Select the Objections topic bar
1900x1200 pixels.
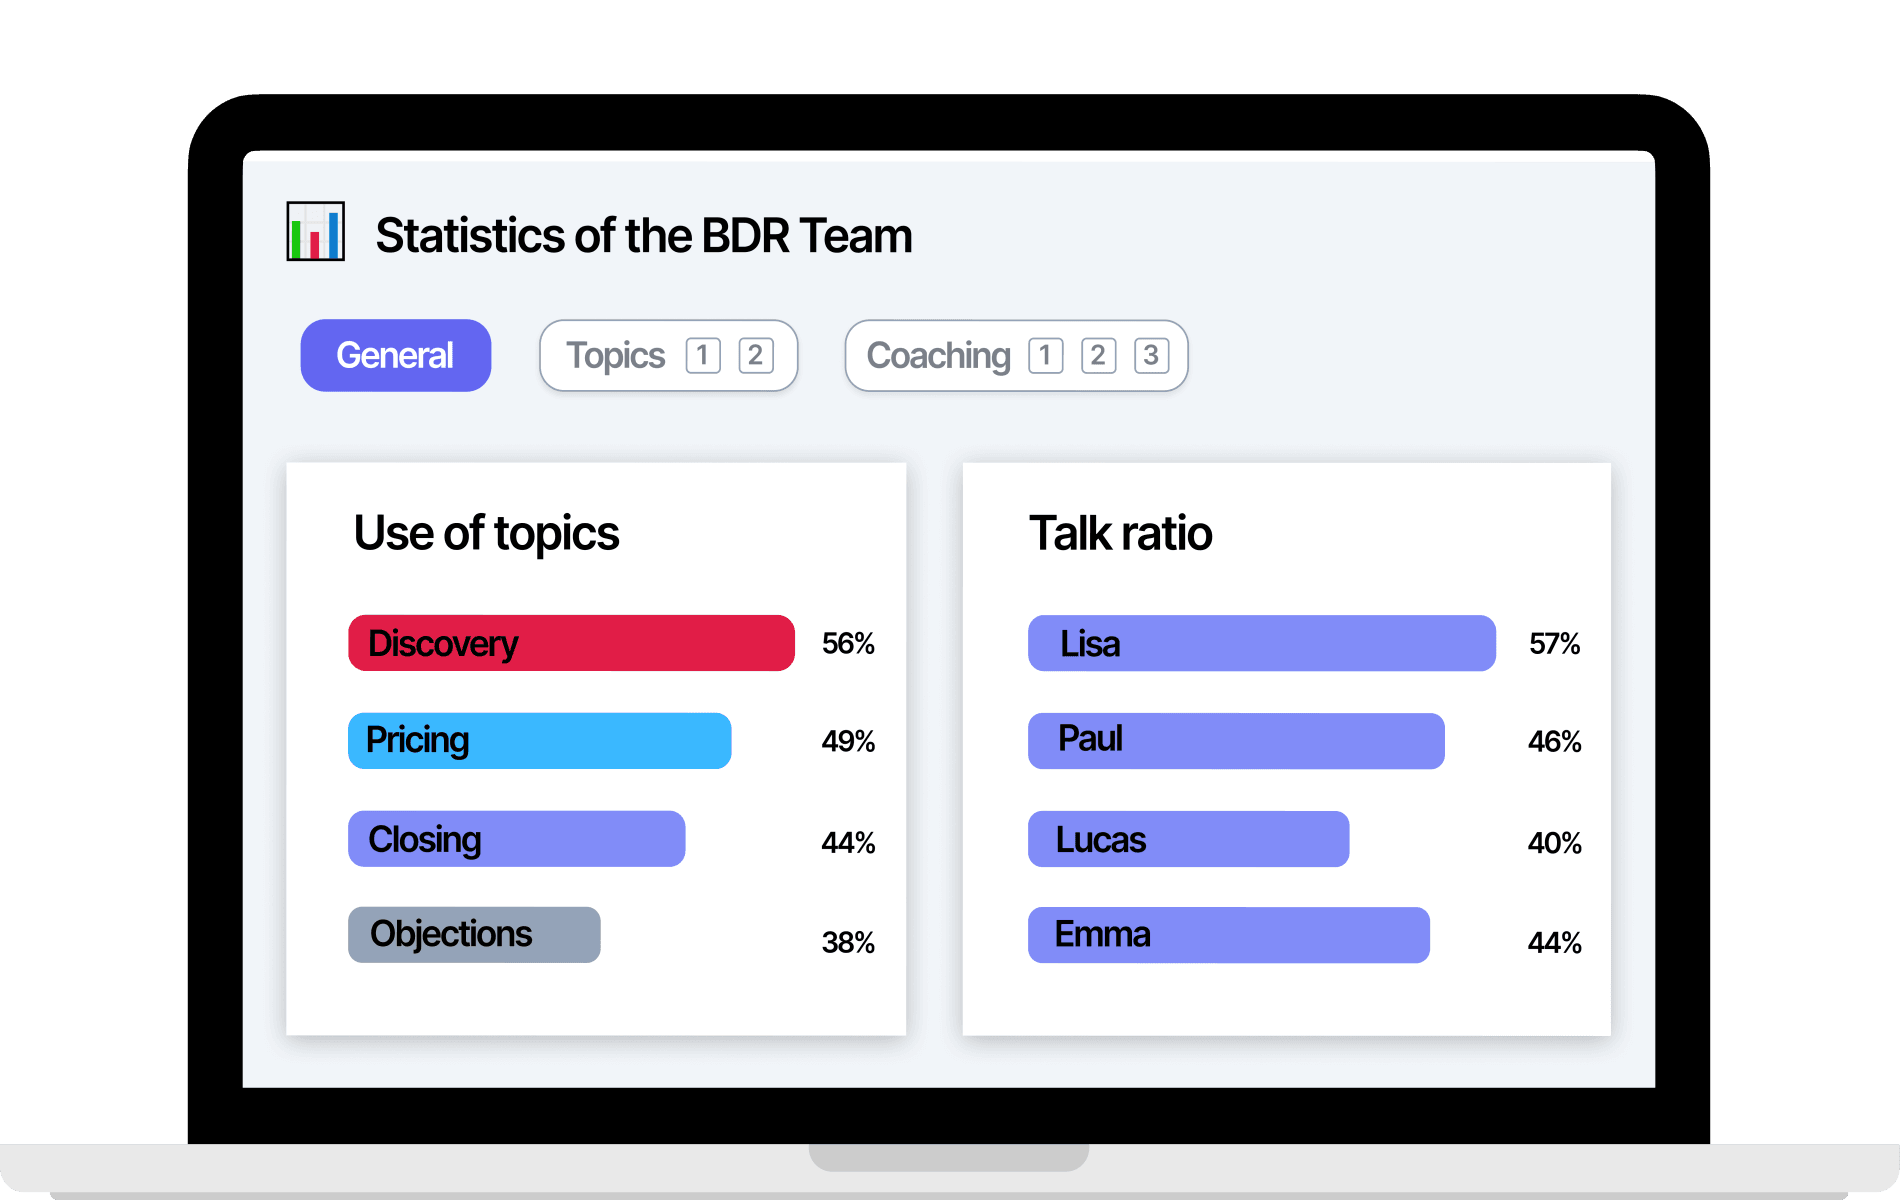coord(473,934)
